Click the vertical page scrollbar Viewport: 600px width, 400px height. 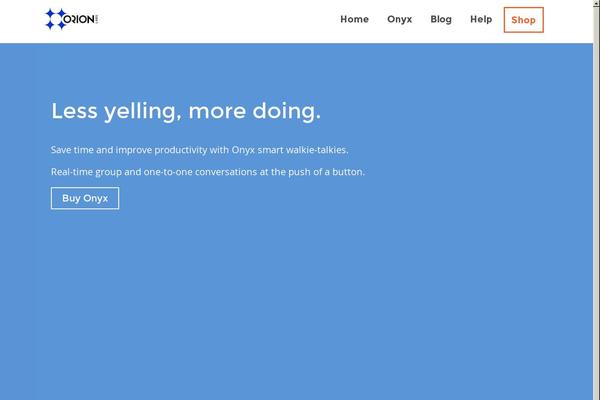596,200
